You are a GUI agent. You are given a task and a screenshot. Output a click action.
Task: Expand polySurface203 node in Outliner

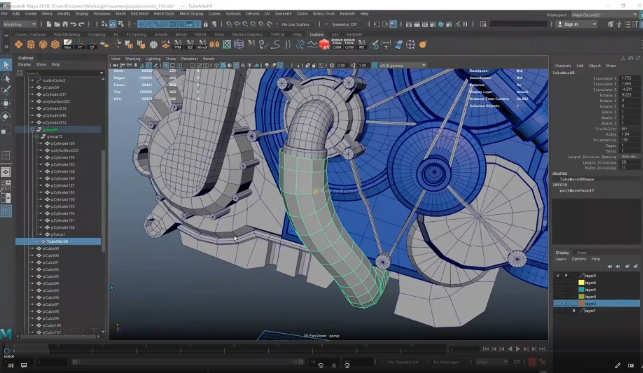point(32,101)
